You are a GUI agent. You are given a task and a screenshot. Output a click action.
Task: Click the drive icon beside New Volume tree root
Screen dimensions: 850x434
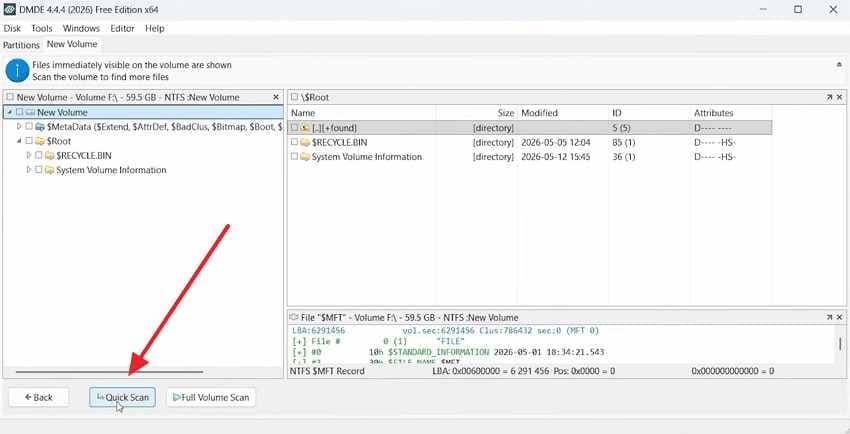tap(30, 113)
